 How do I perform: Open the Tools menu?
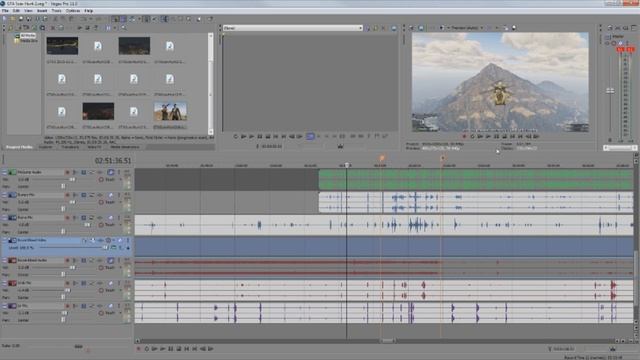coord(56,11)
